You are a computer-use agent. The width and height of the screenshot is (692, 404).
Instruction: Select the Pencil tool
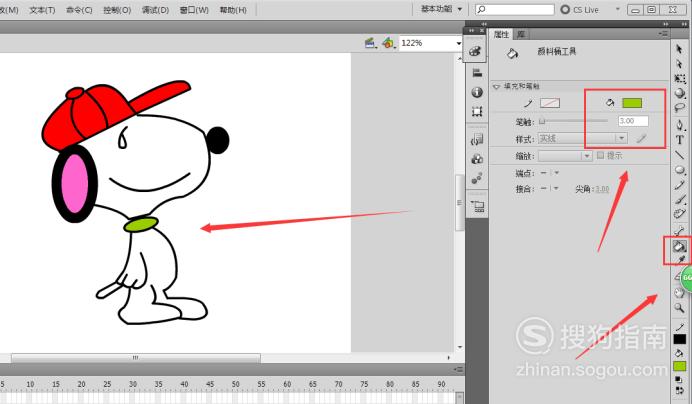coord(680,185)
